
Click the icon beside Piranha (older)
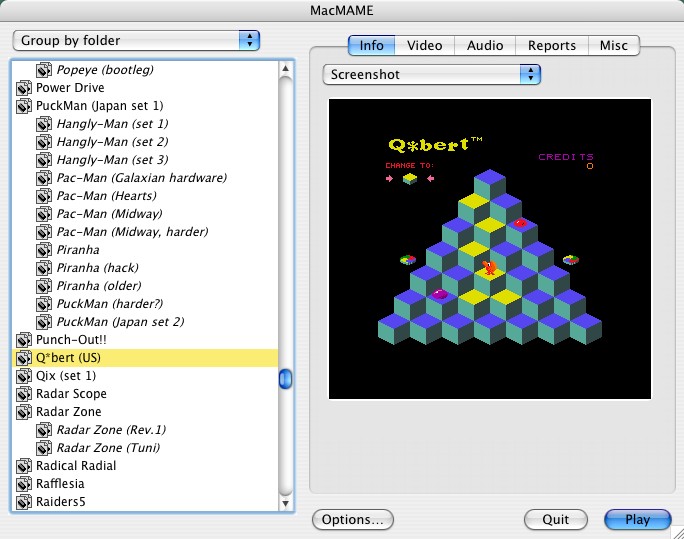pos(44,286)
